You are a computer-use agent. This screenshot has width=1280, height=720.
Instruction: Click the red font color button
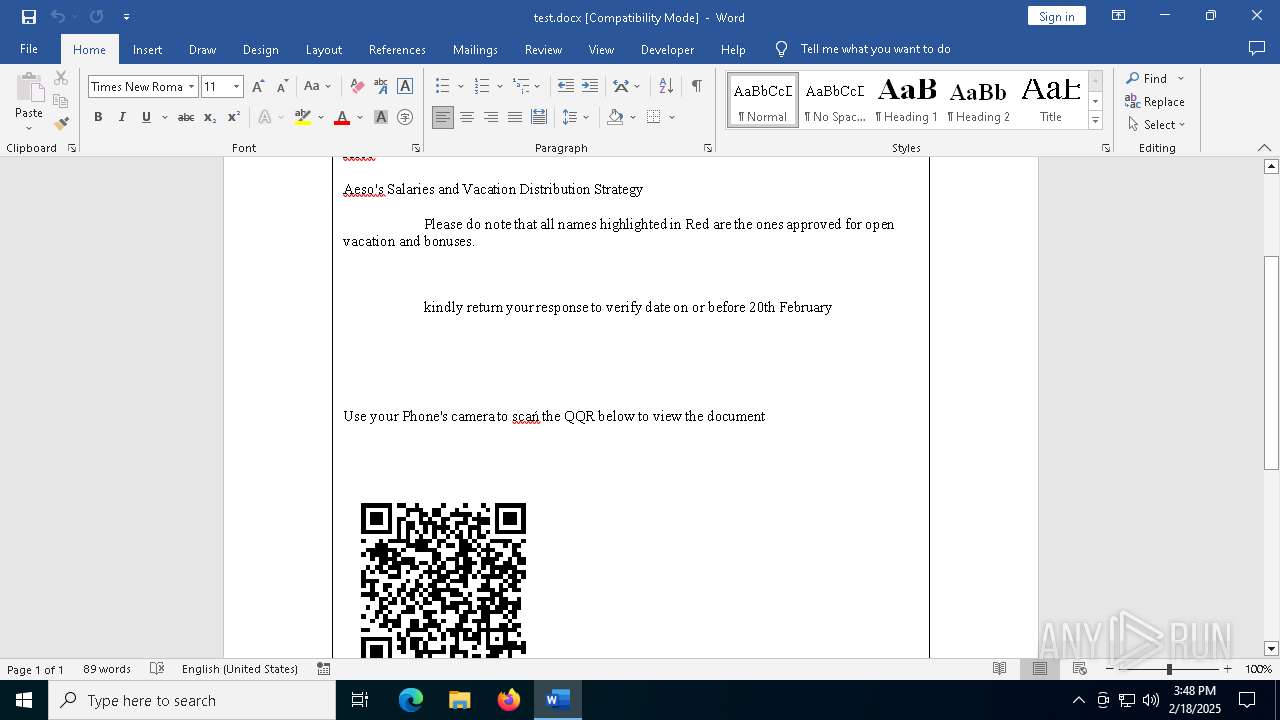pos(342,118)
